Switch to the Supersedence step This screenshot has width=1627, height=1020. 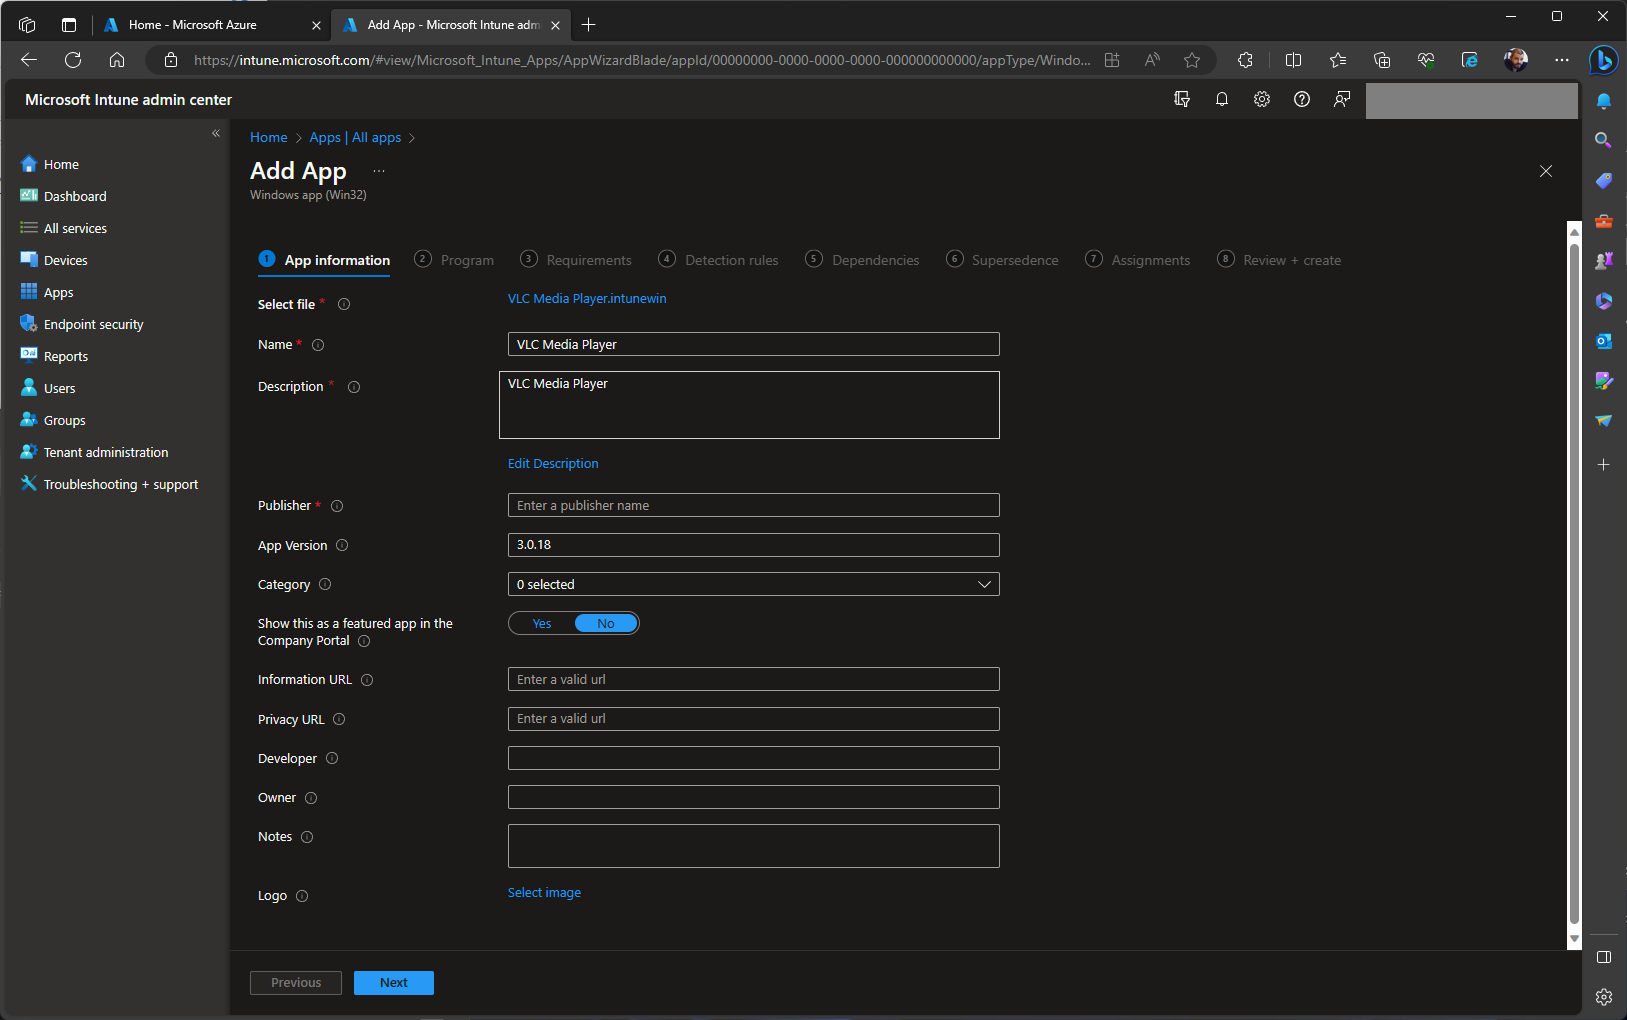1002,260
